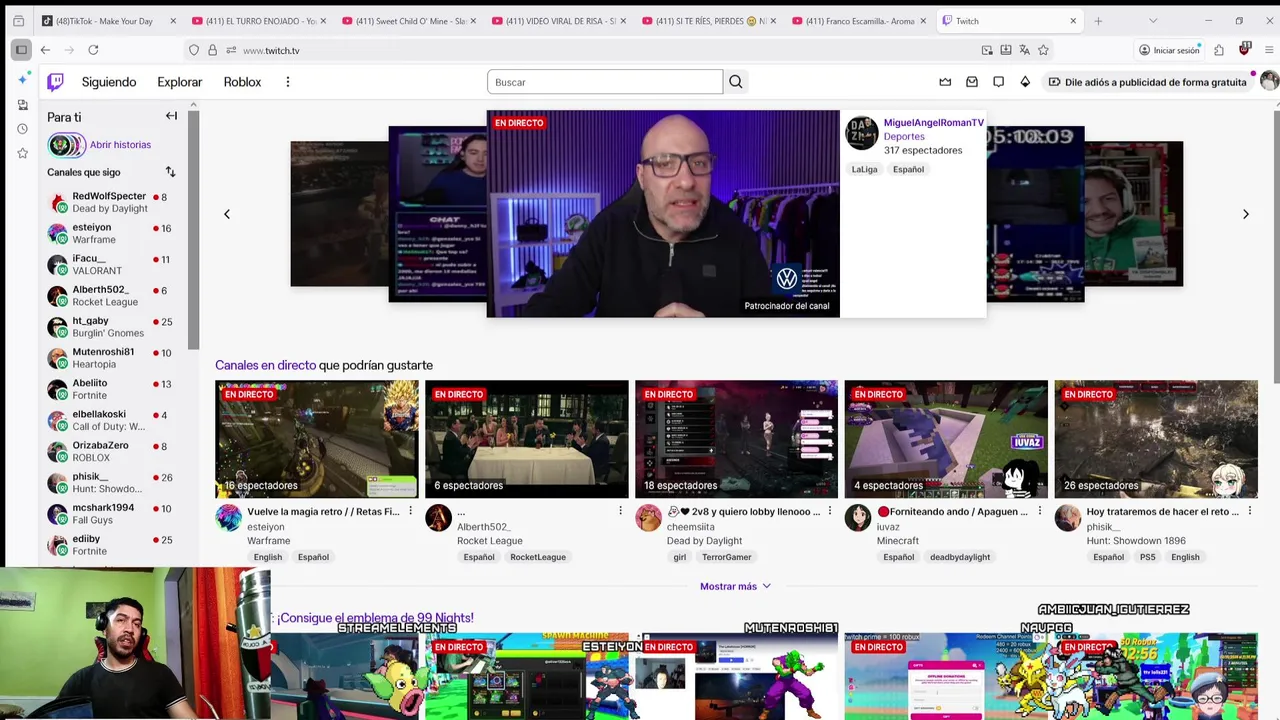Image resolution: width=1280 pixels, height=720 pixels.
Task: Click the Canales en directo heading link
Action: click(265, 365)
